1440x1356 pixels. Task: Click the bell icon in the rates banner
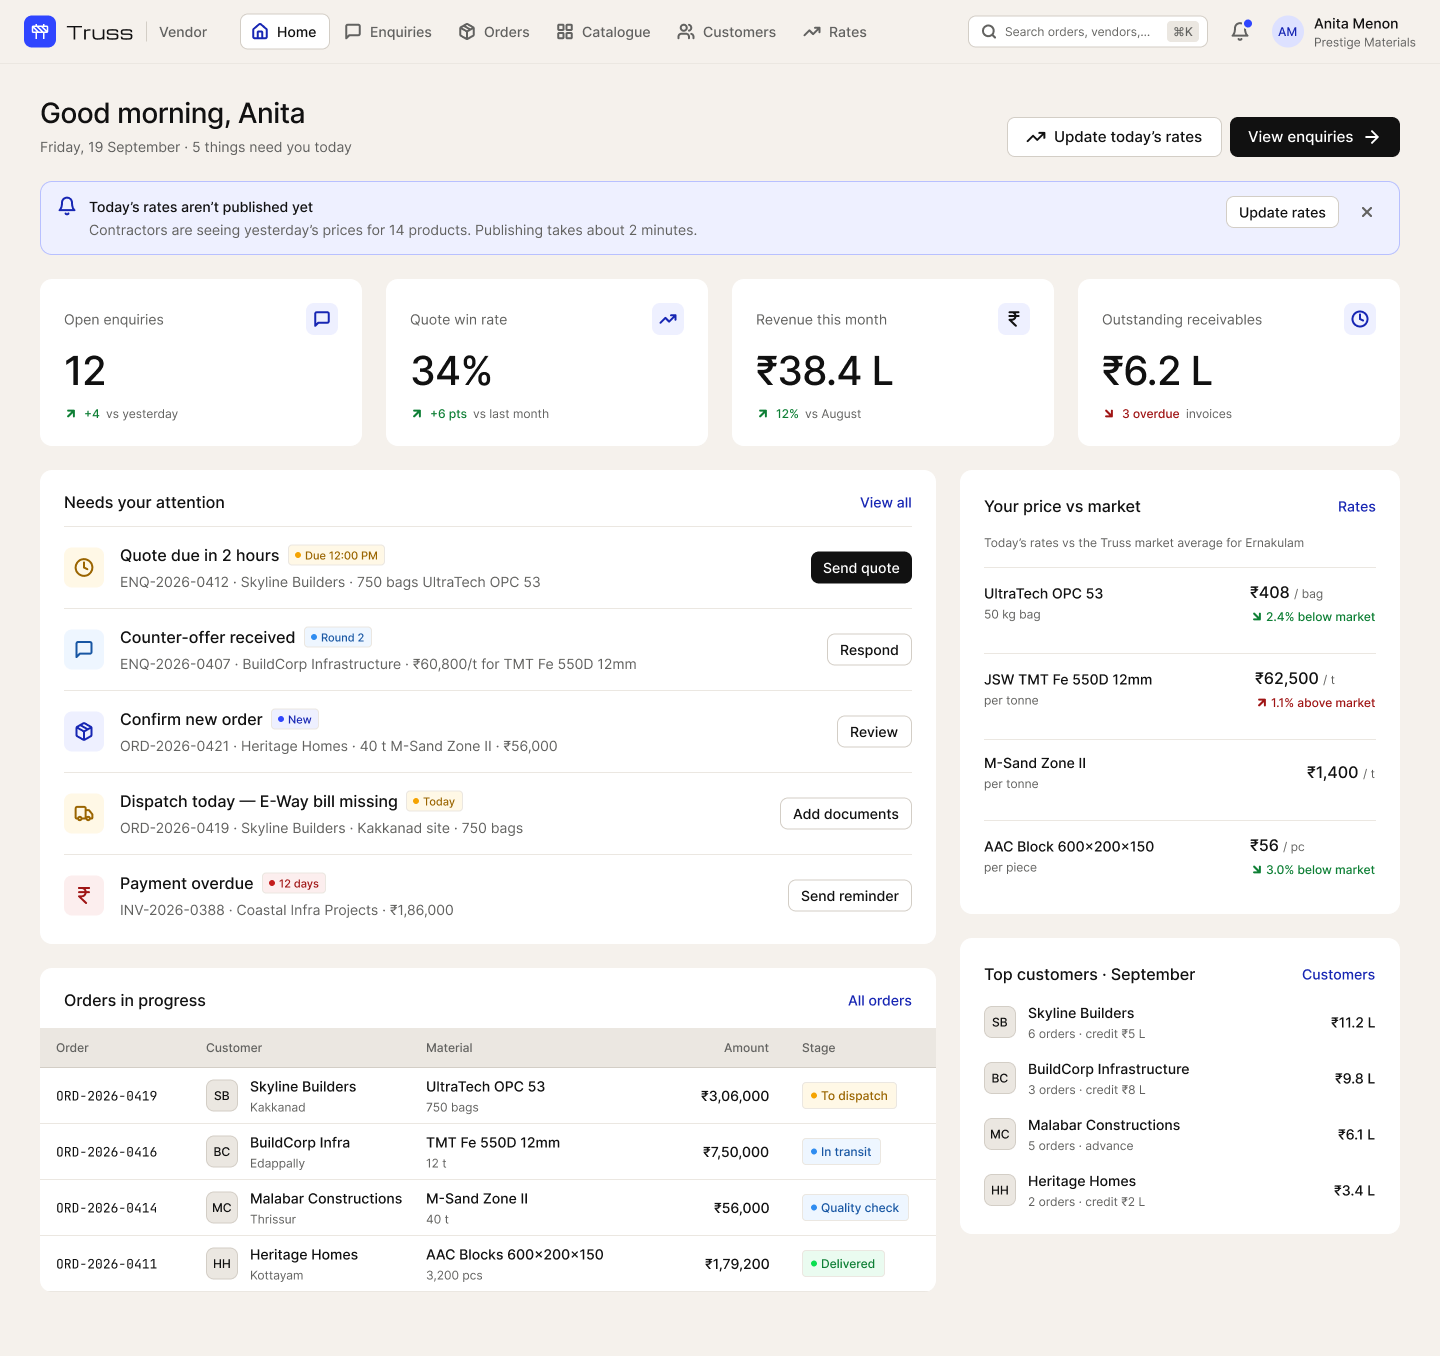click(67, 206)
